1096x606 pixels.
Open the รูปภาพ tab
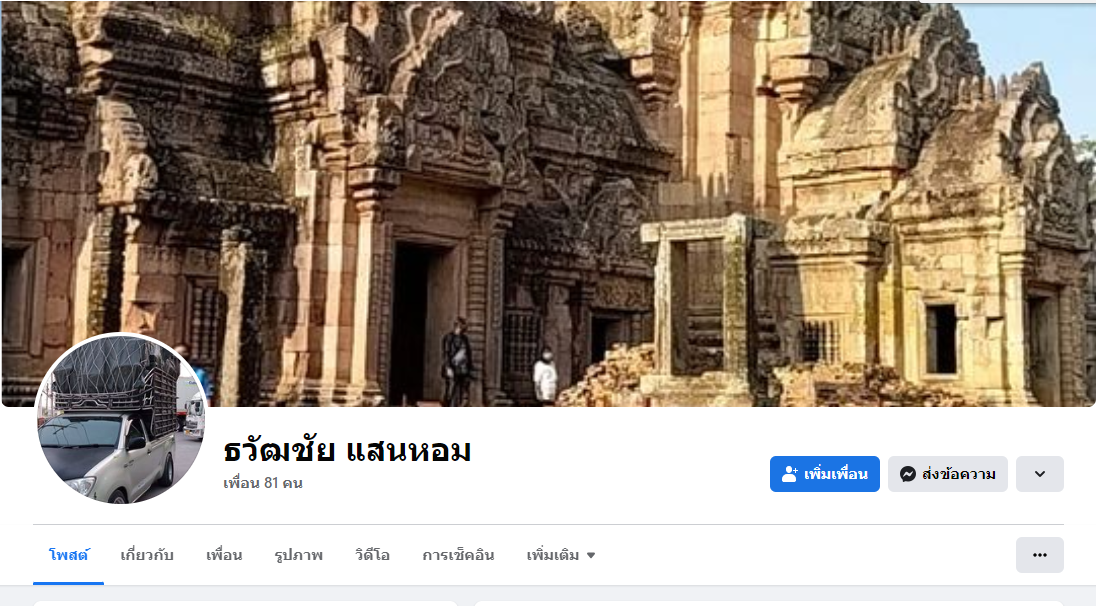298,555
